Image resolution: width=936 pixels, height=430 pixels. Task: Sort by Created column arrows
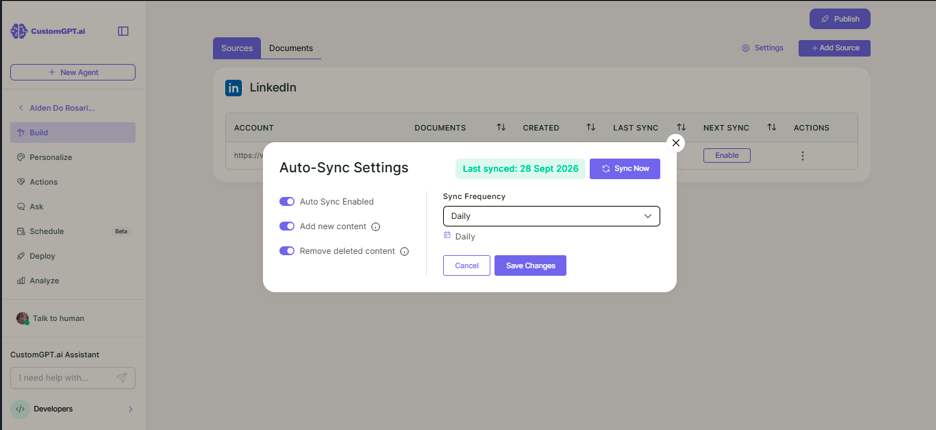click(590, 127)
